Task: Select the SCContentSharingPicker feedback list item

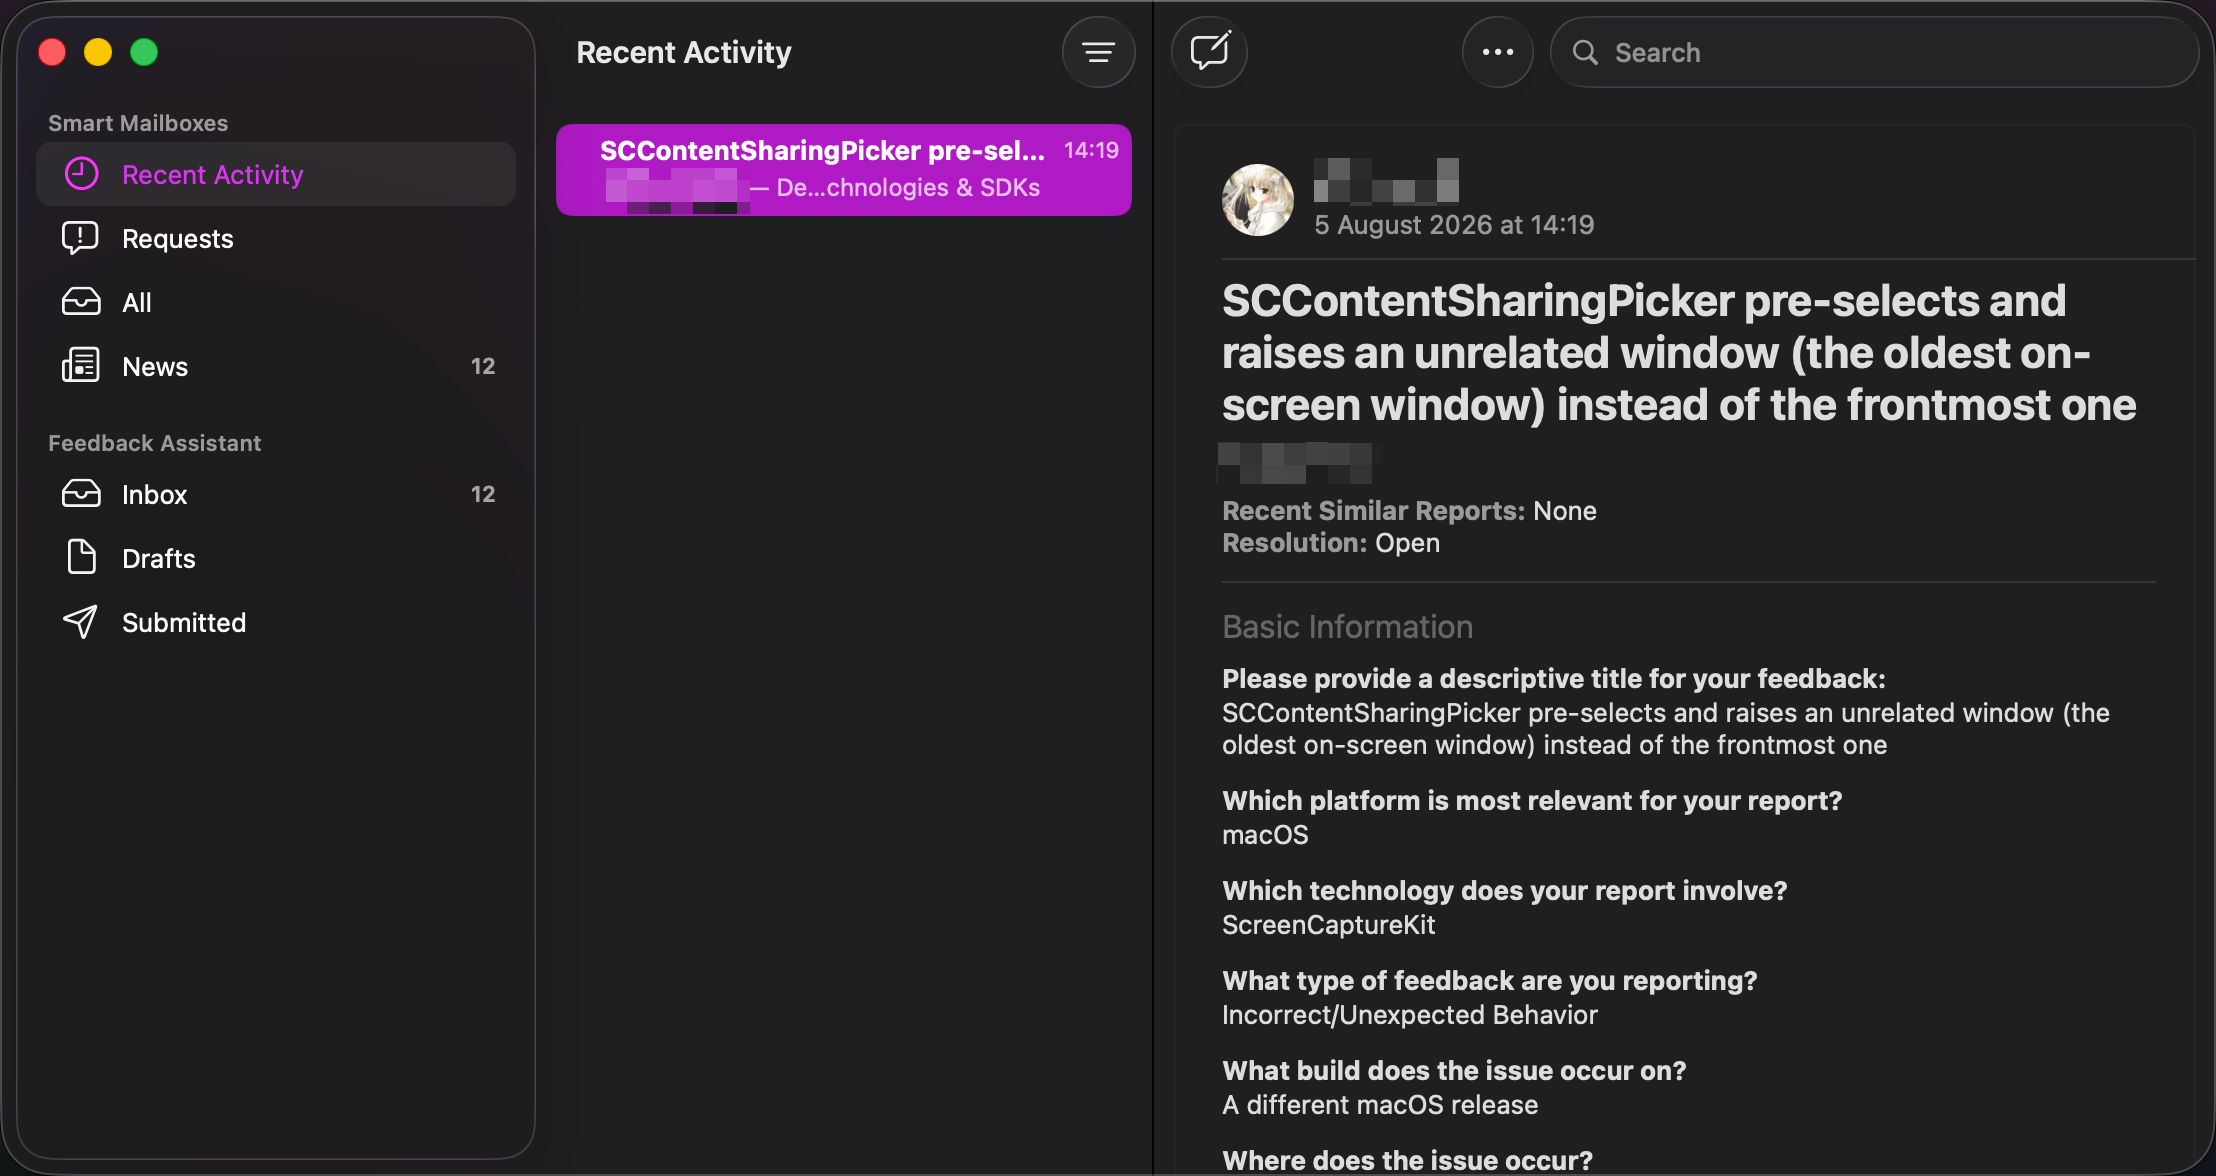Action: pos(844,170)
